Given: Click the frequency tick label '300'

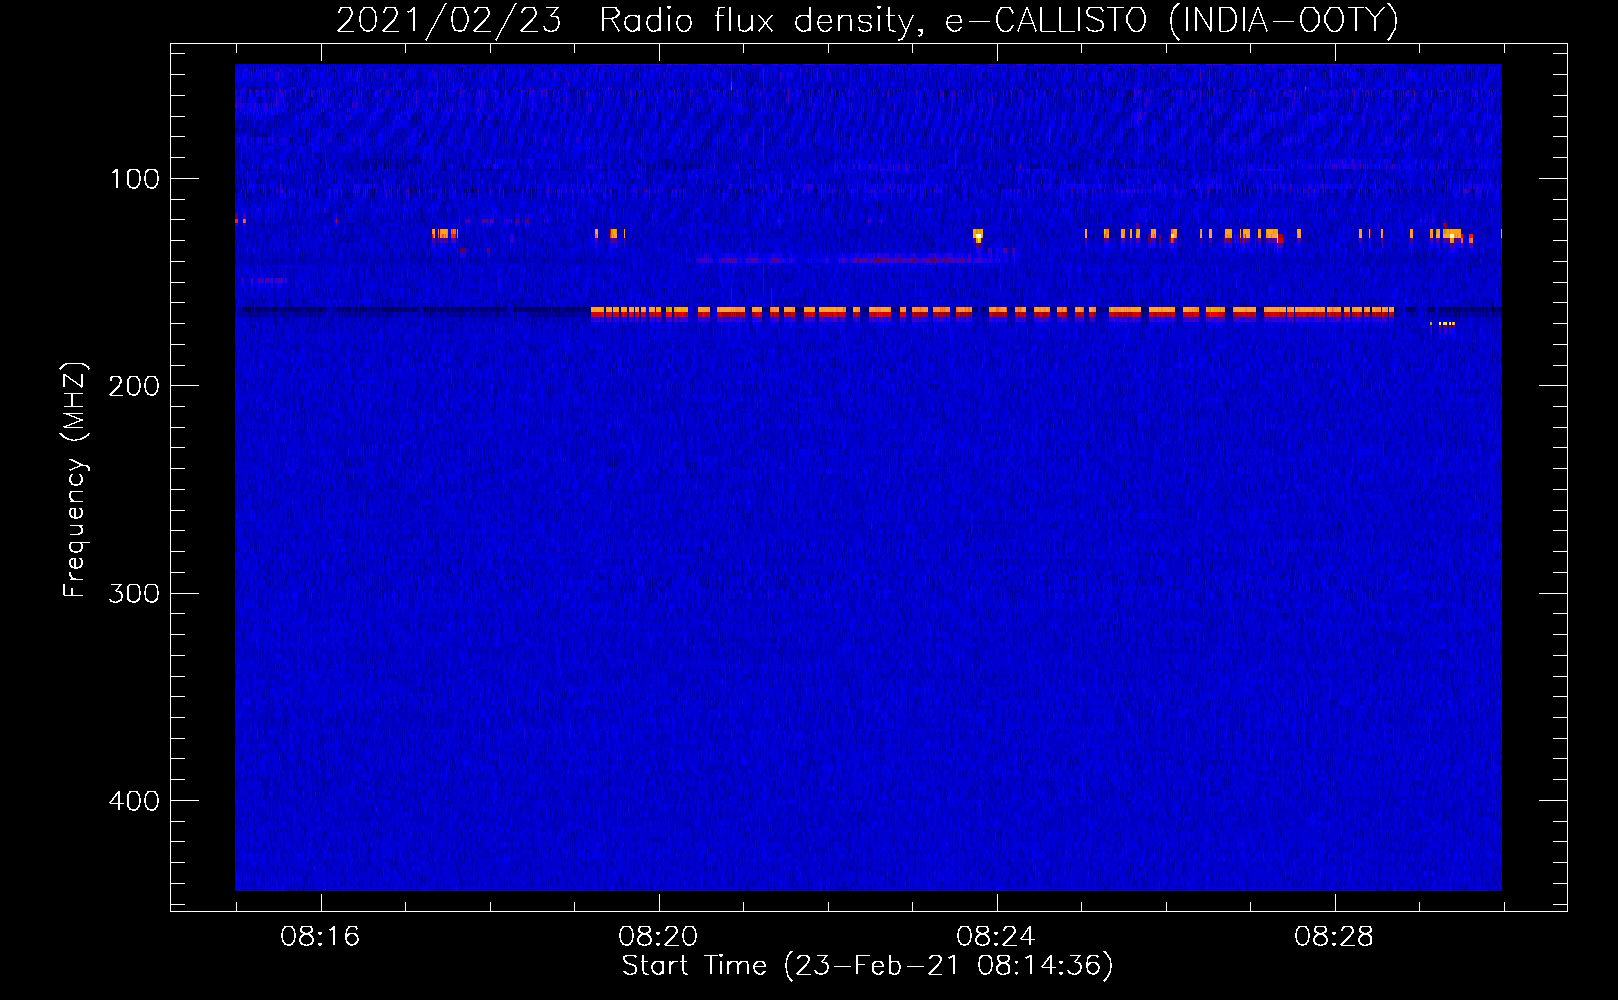Looking at the screenshot, I should [134, 594].
